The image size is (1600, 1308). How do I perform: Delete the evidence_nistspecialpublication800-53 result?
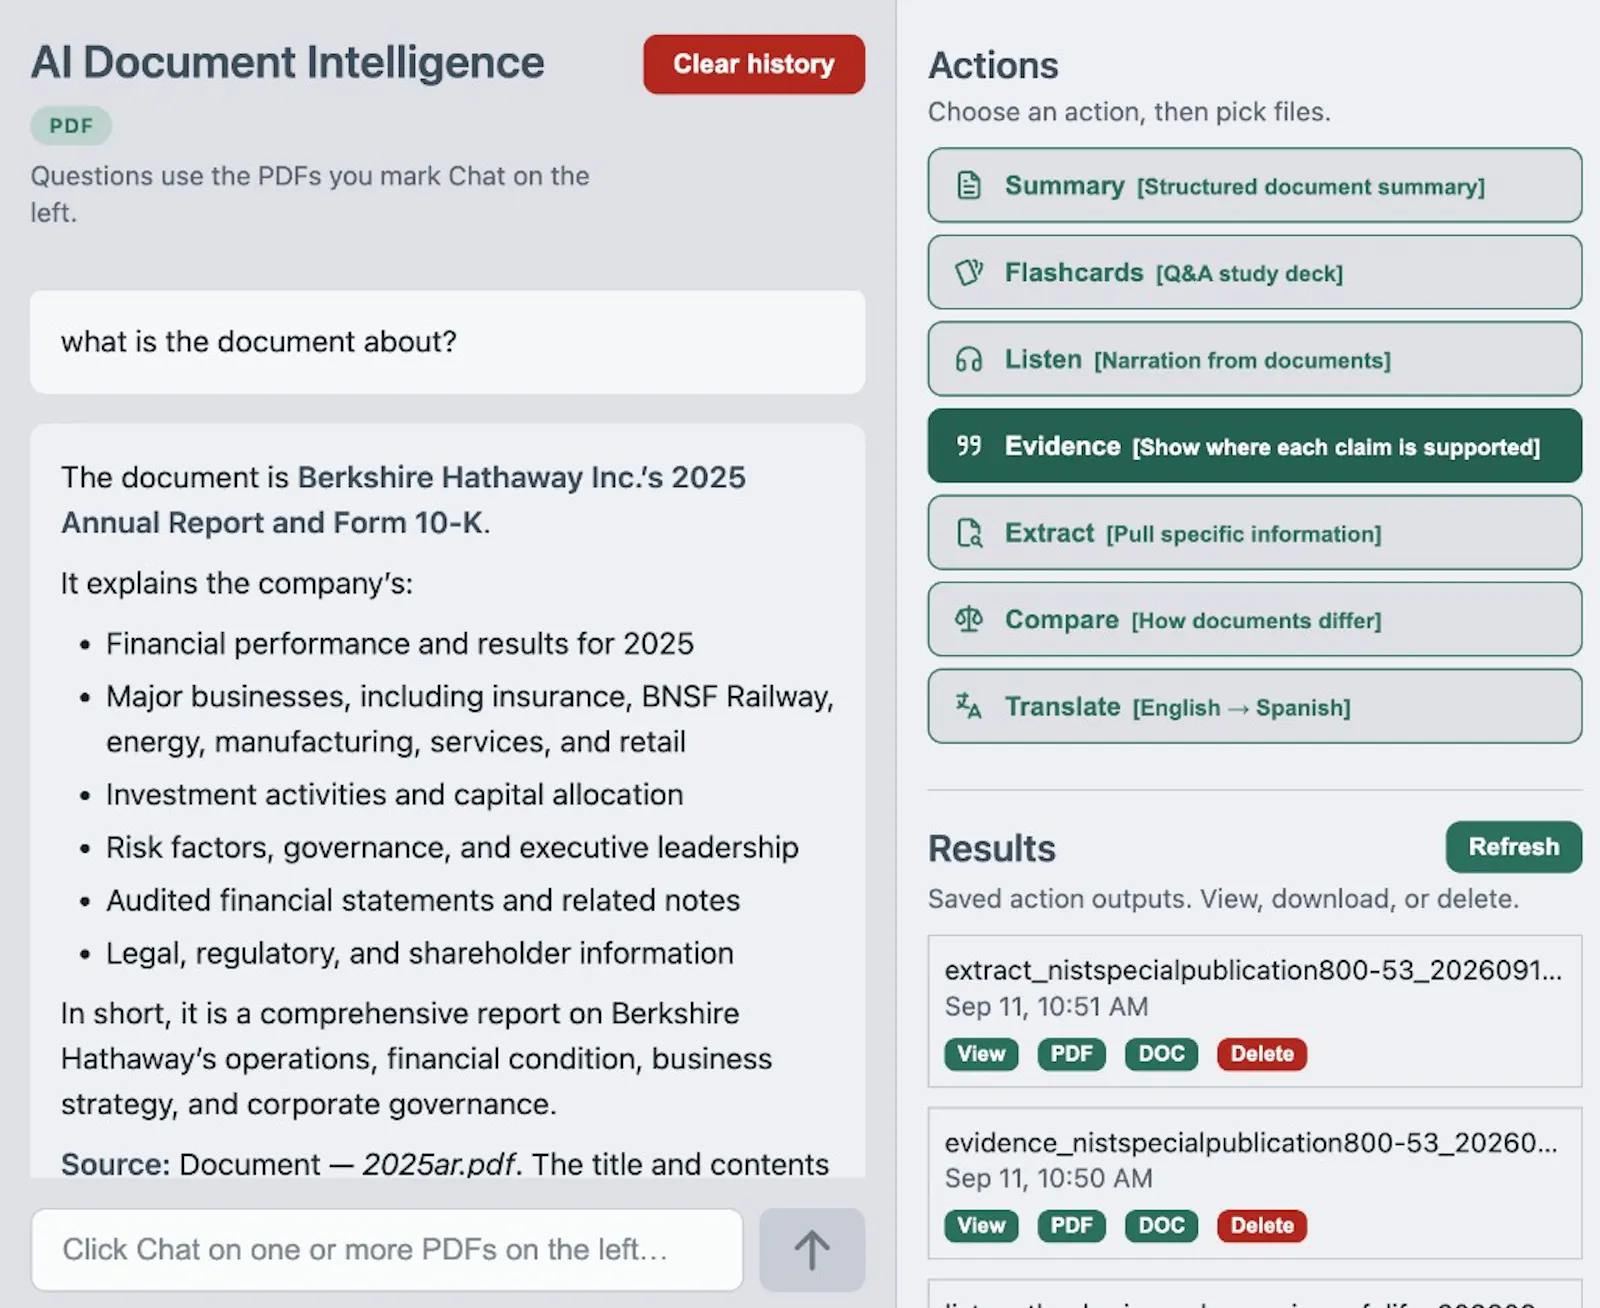1262,1226
